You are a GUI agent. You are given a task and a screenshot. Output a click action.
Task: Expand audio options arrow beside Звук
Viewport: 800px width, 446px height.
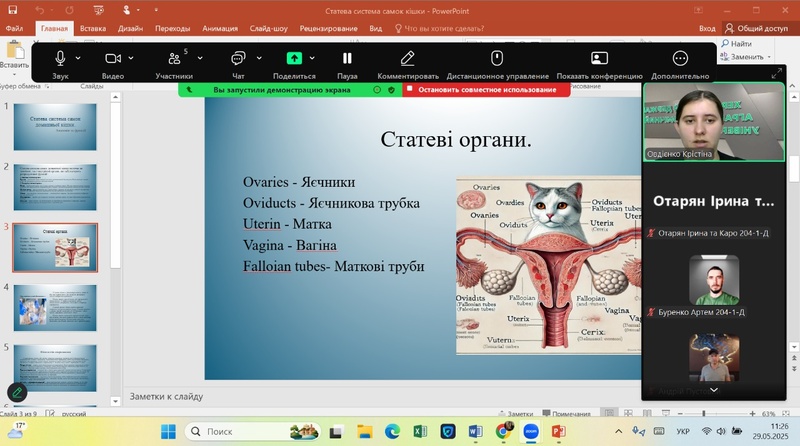tap(78, 58)
